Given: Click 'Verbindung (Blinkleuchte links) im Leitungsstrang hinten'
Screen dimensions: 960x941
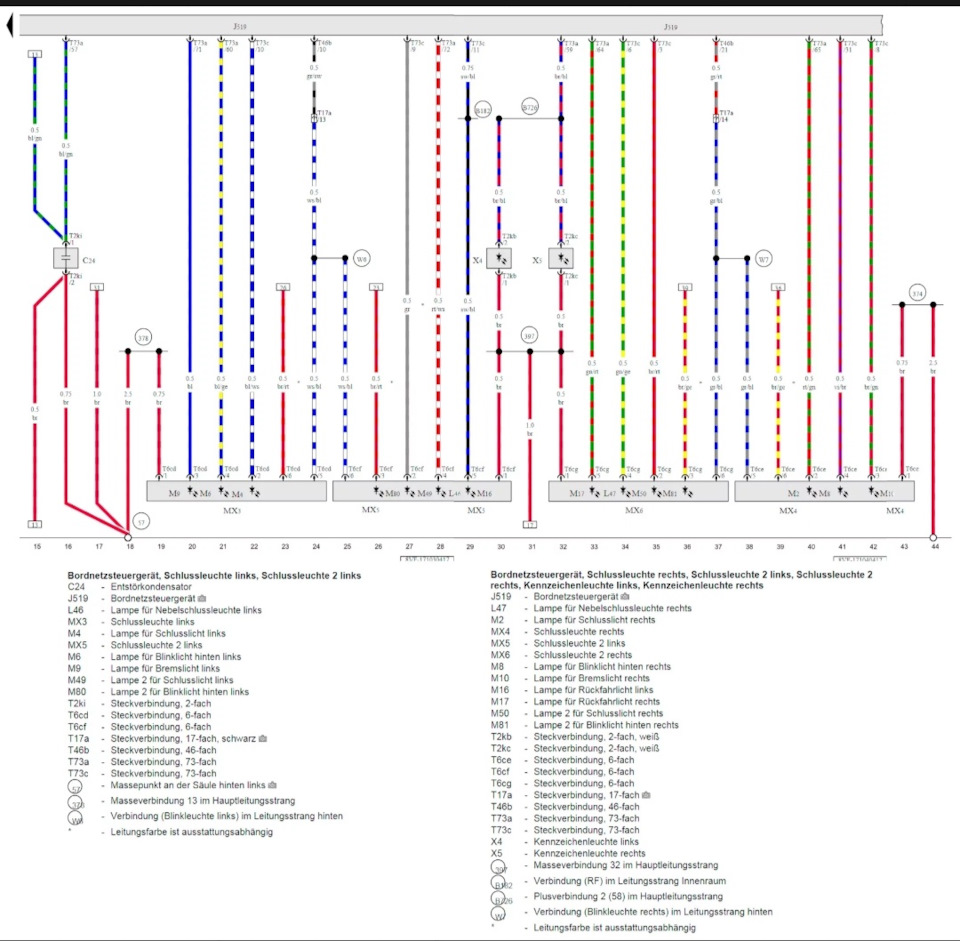Looking at the screenshot, I should point(227,816).
